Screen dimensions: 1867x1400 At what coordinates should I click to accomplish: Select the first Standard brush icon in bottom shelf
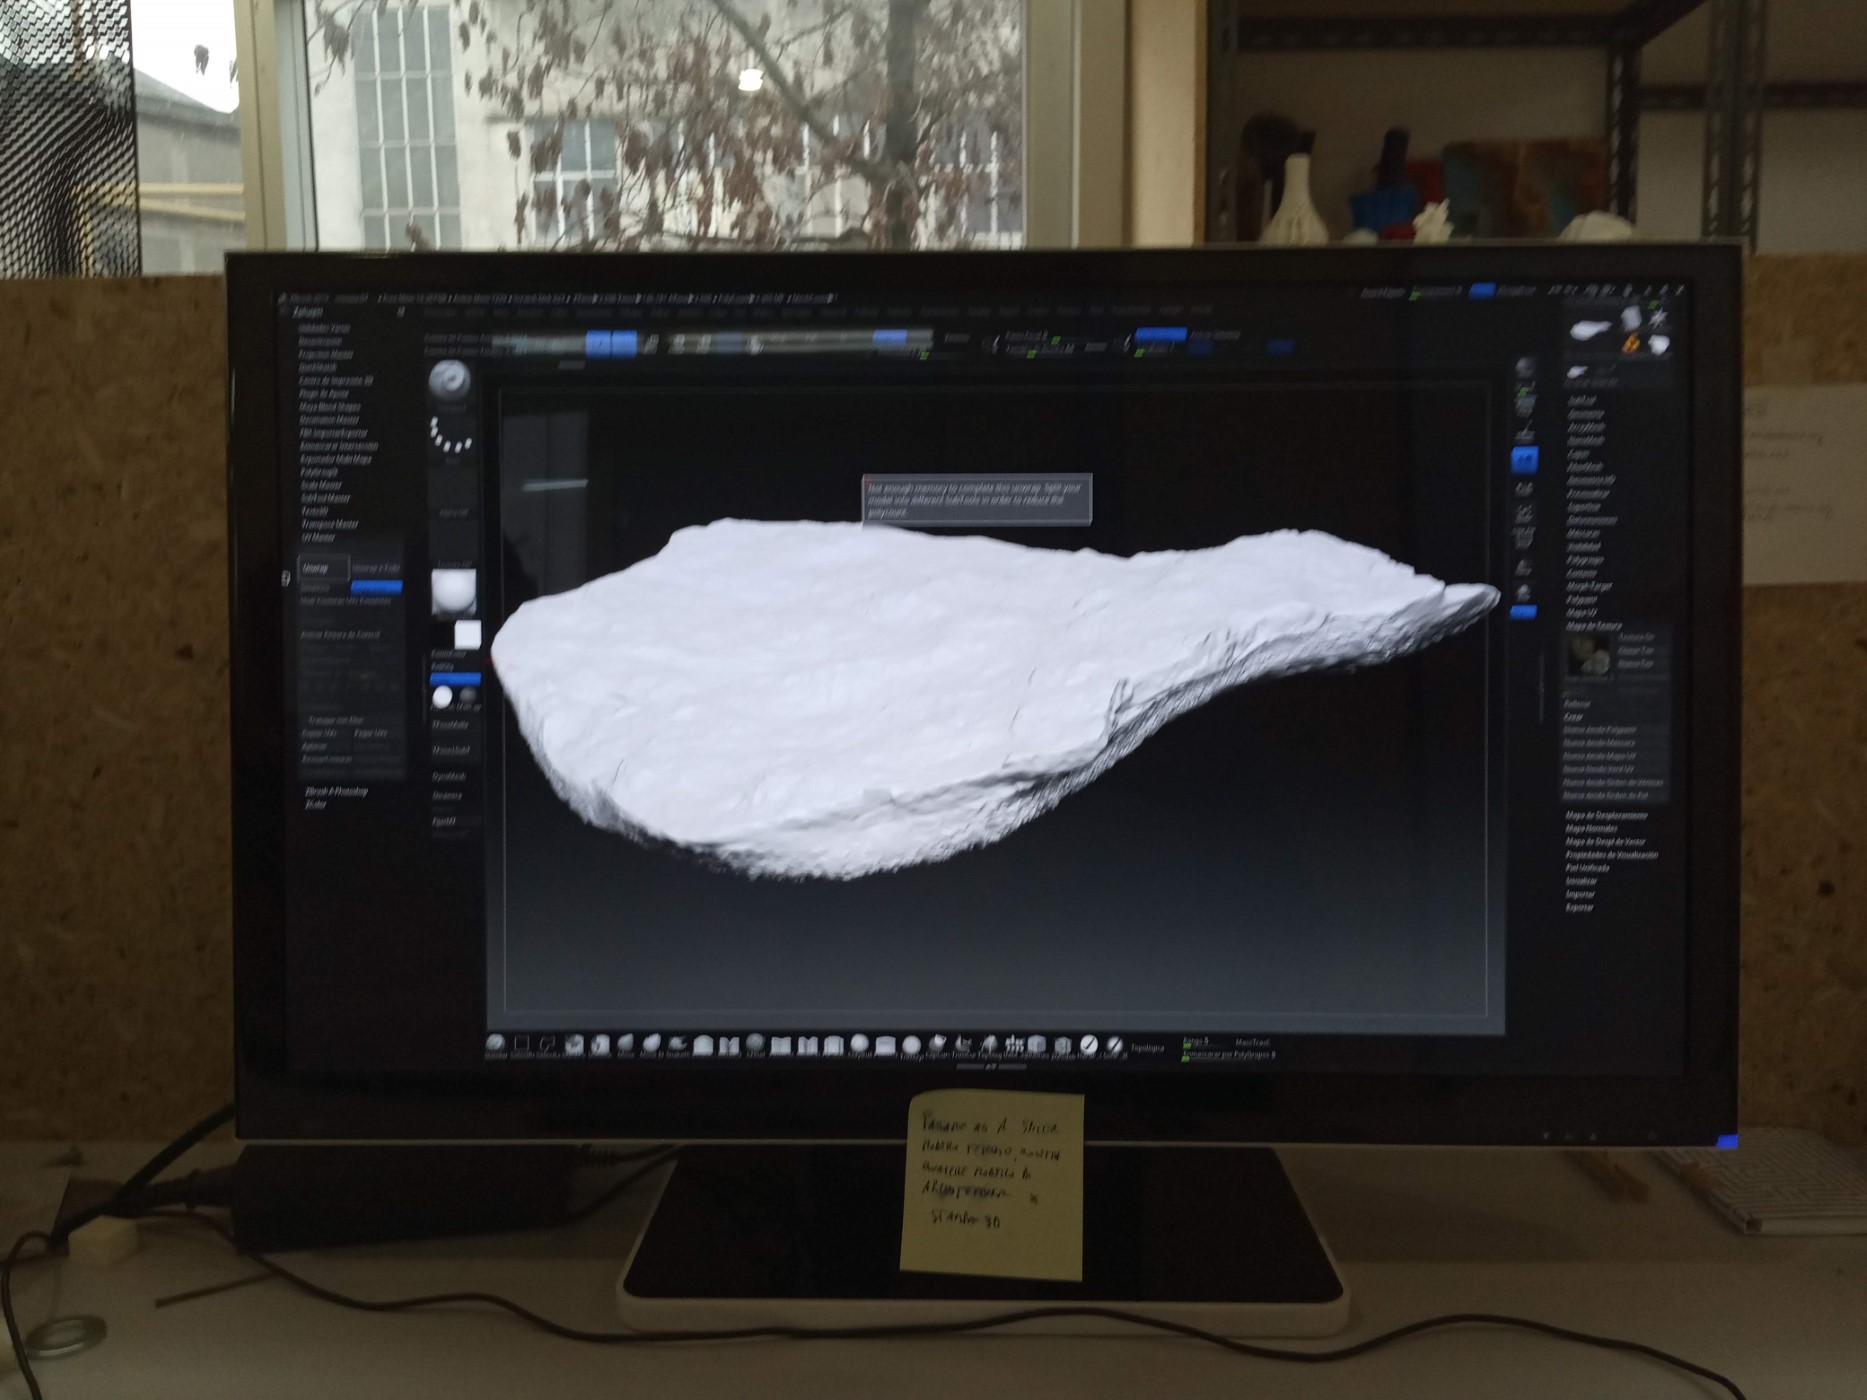click(495, 1043)
